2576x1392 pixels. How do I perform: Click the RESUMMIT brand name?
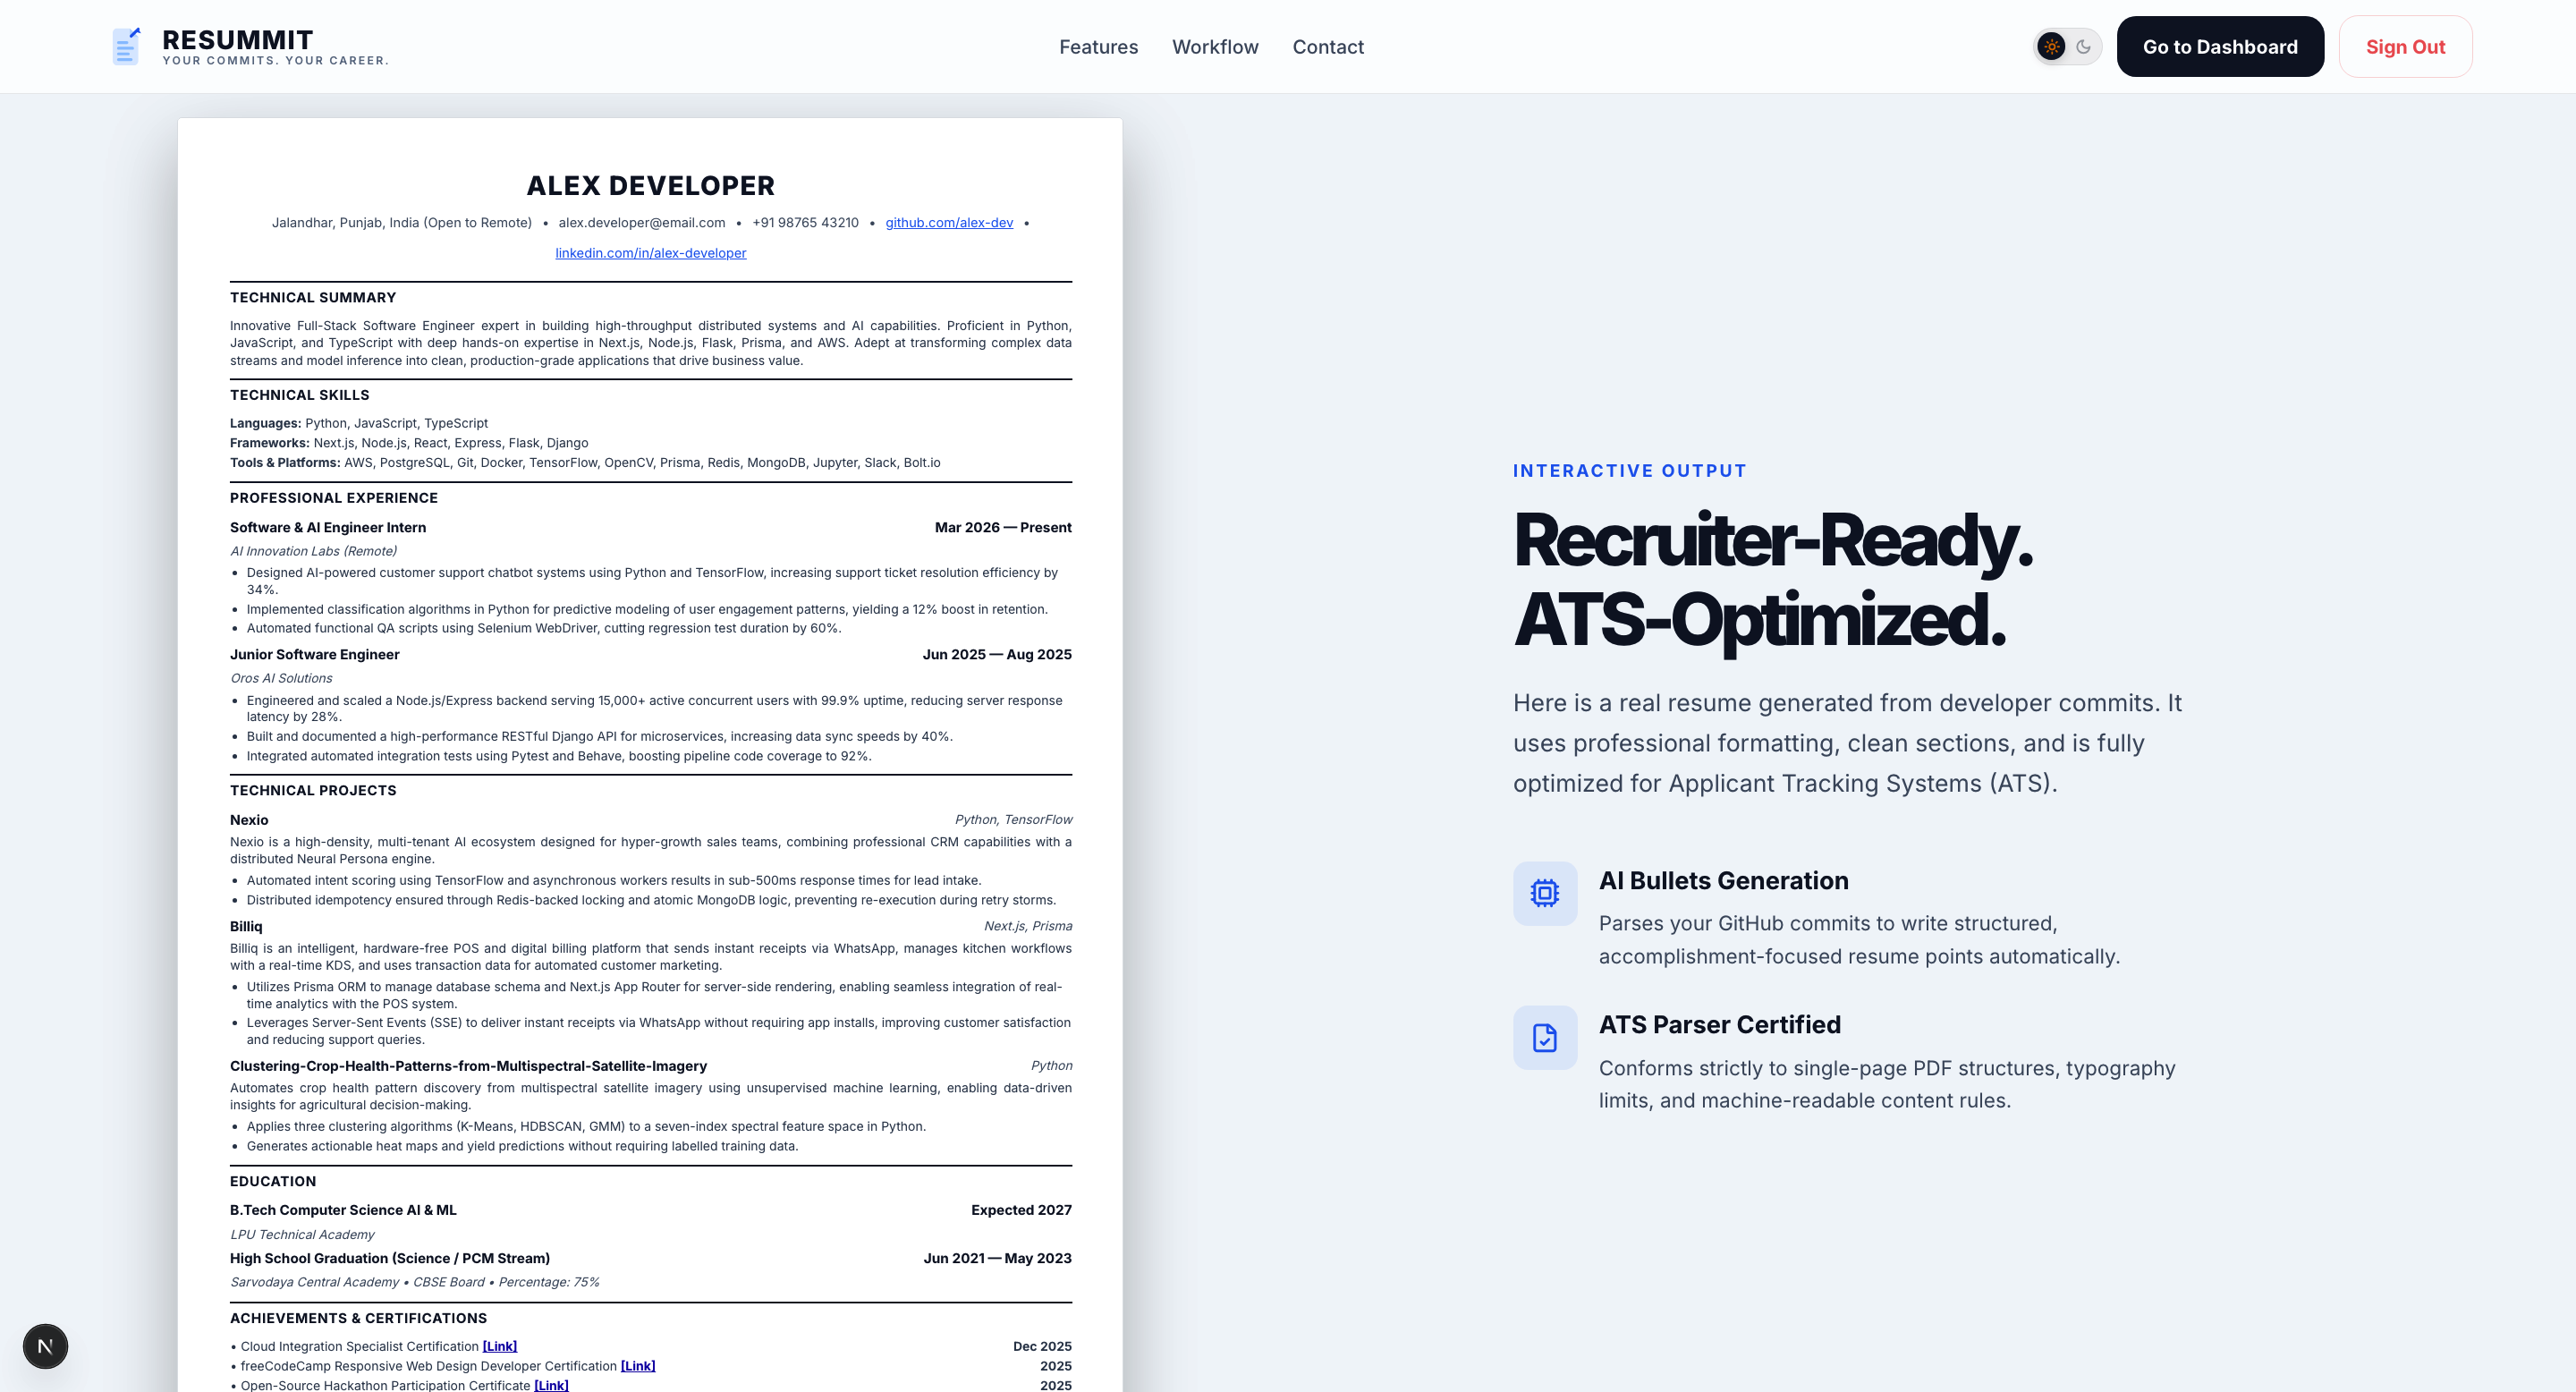[238, 40]
